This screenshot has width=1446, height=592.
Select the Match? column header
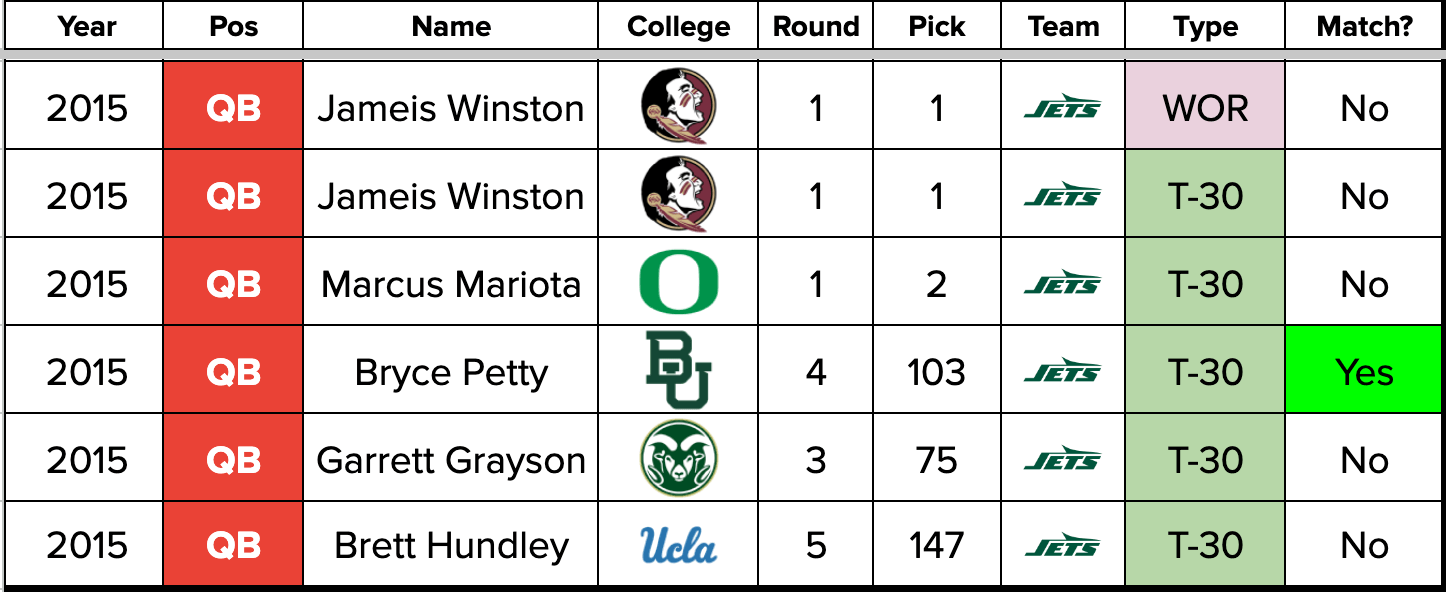(1365, 27)
